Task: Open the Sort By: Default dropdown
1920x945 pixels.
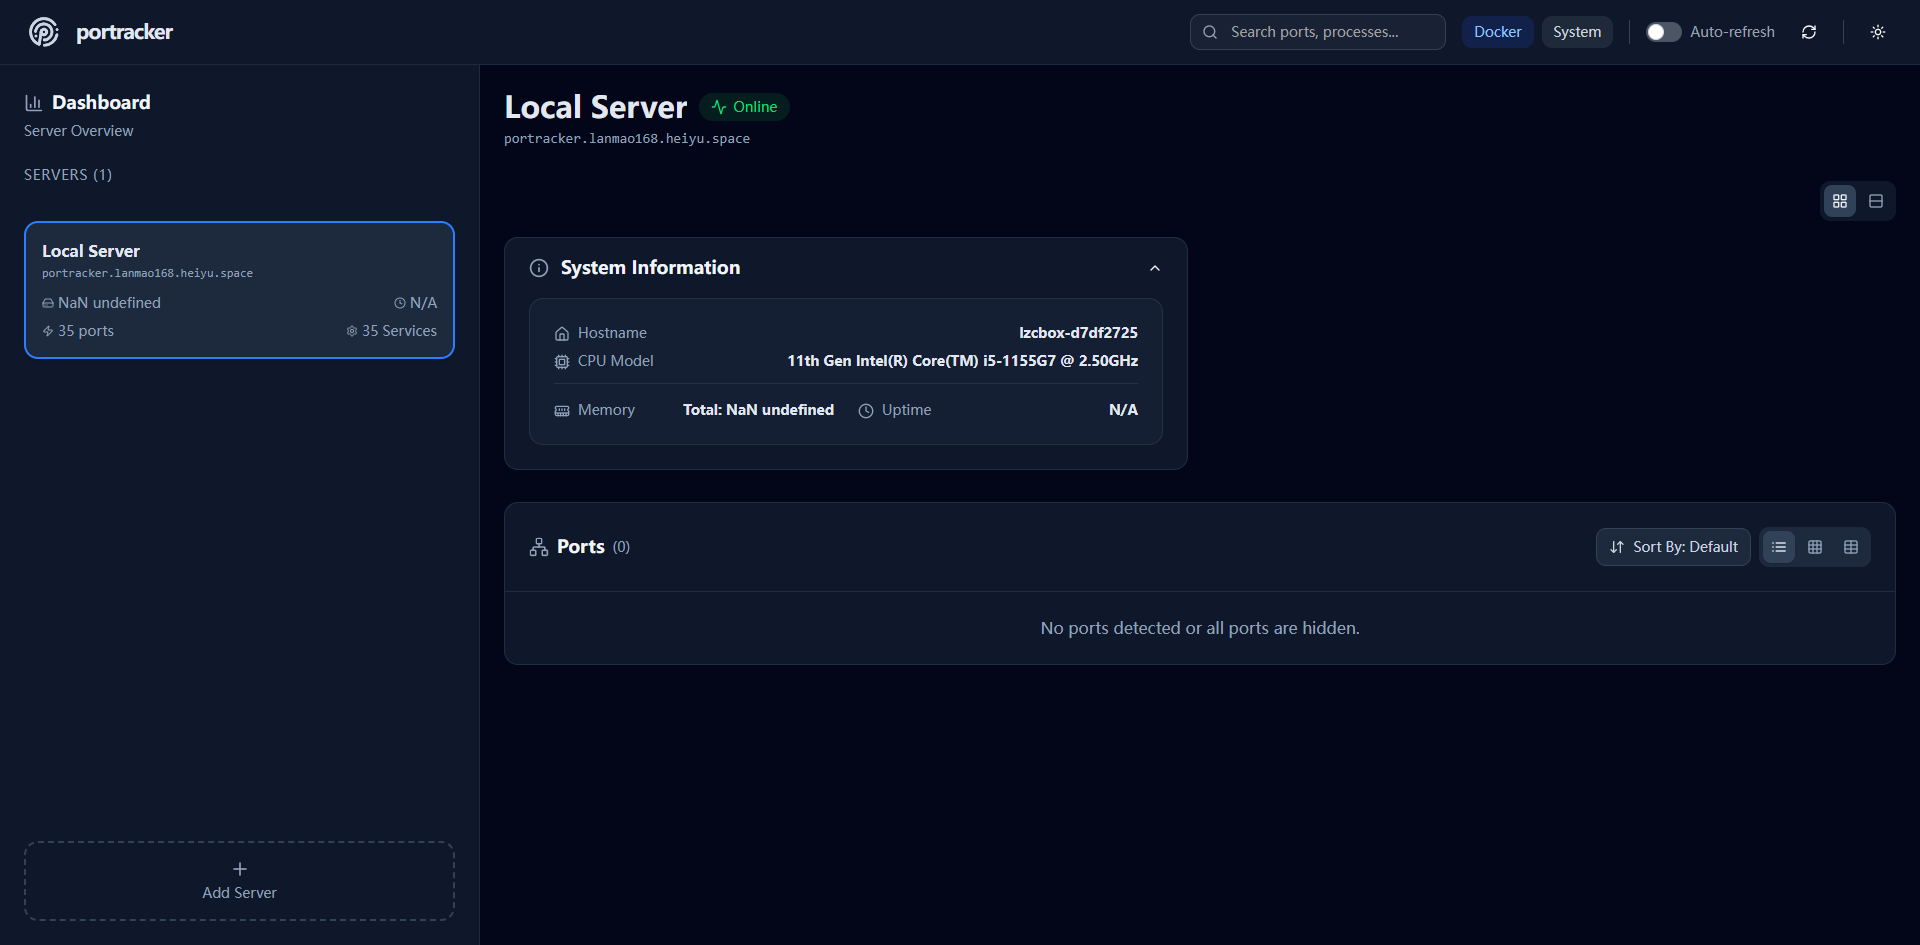Action: click(1673, 547)
